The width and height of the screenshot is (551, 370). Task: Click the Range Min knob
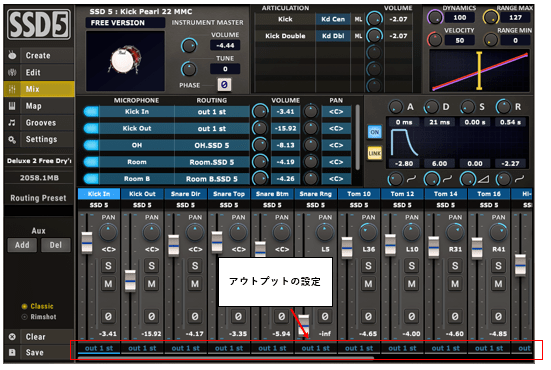(491, 40)
